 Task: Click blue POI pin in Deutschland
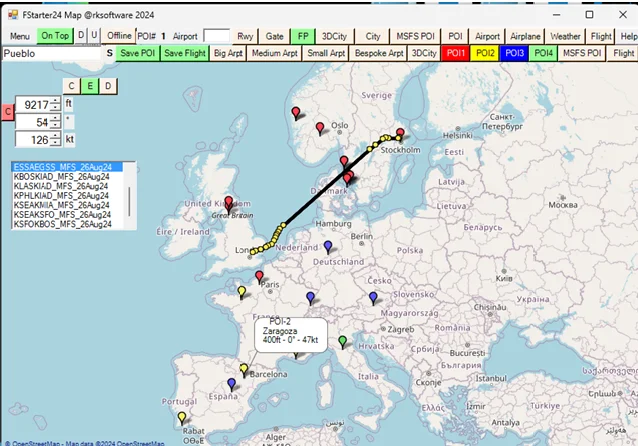(328, 247)
